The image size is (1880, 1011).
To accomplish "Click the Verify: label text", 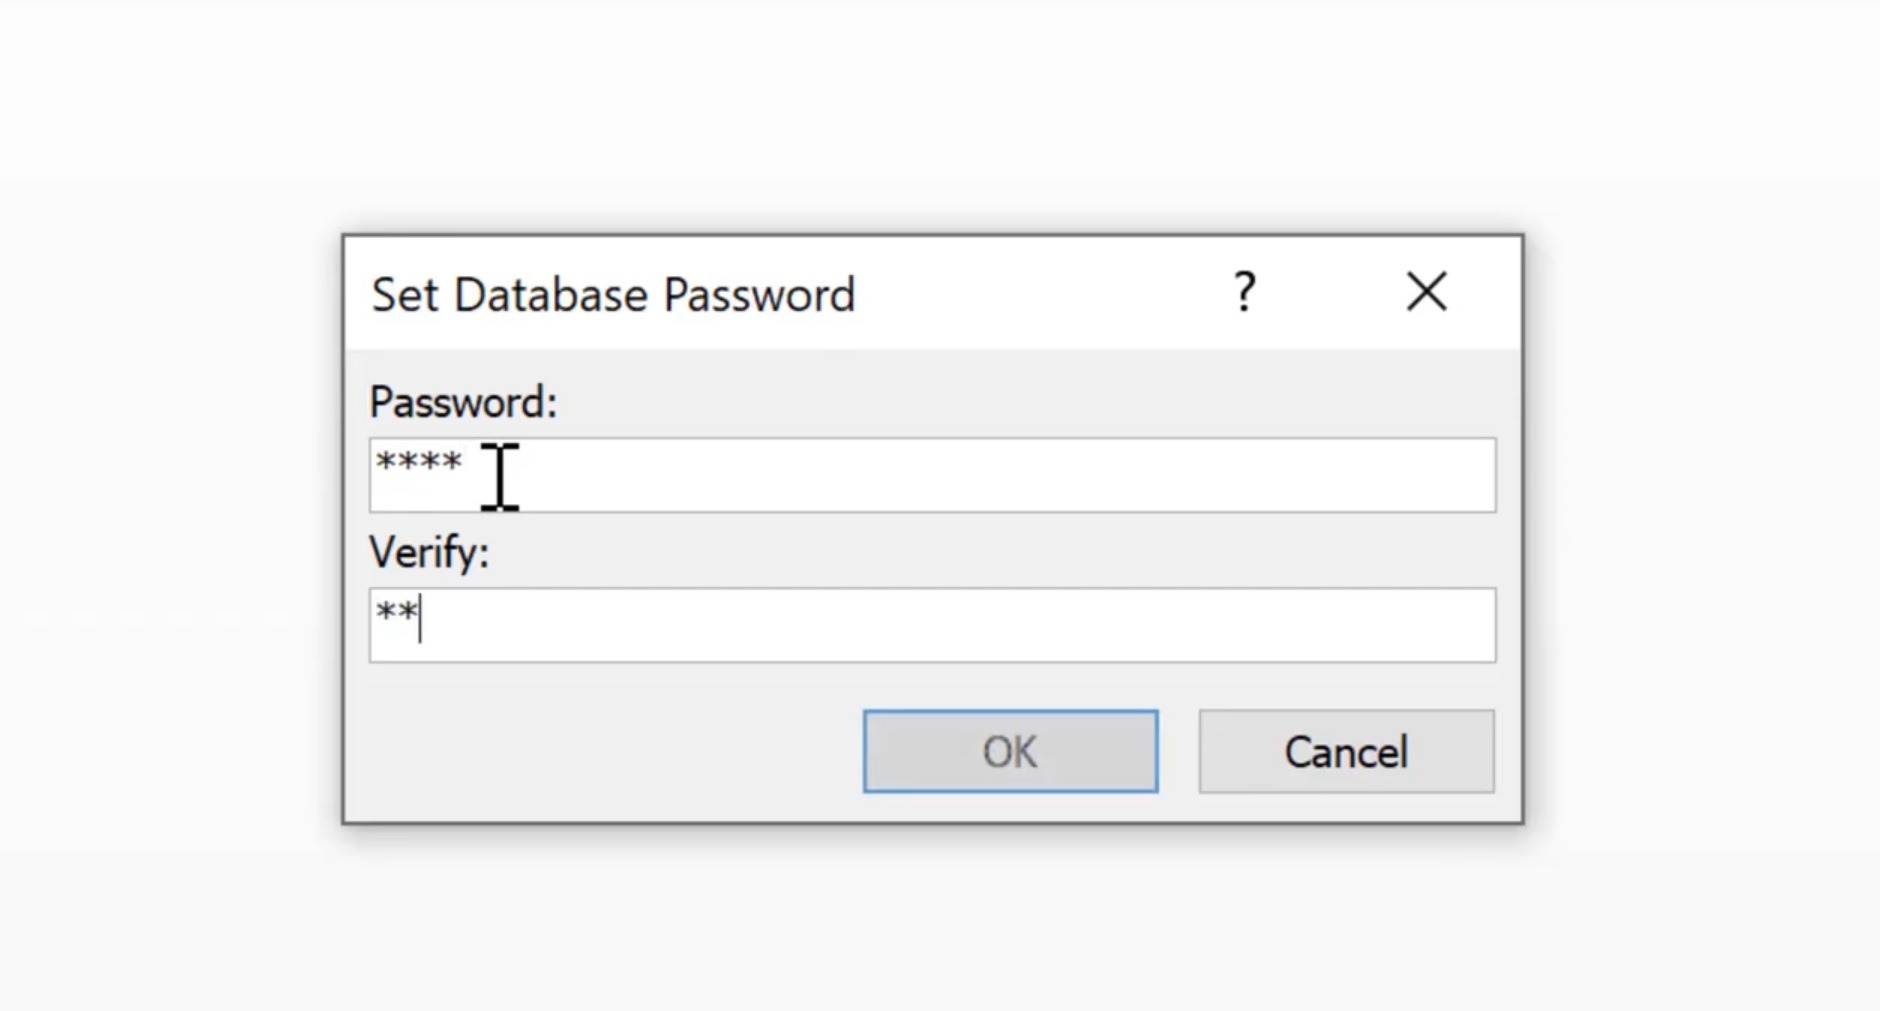I will [429, 551].
